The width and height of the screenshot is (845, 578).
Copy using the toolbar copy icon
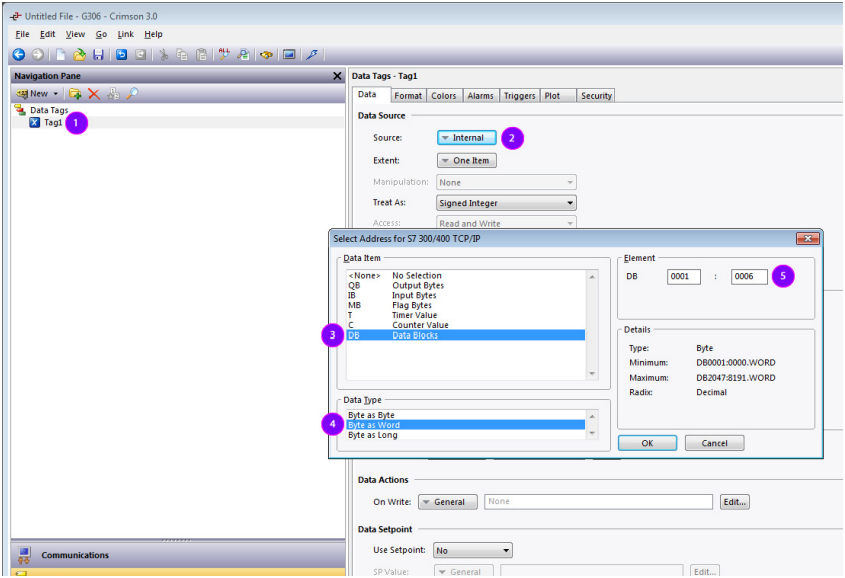[x=182, y=54]
